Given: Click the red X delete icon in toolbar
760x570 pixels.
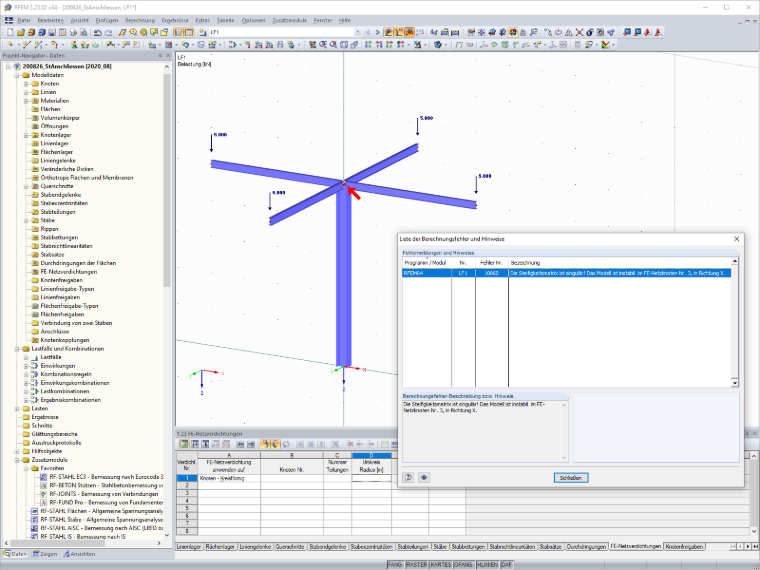Looking at the screenshot, I should click(579, 32).
